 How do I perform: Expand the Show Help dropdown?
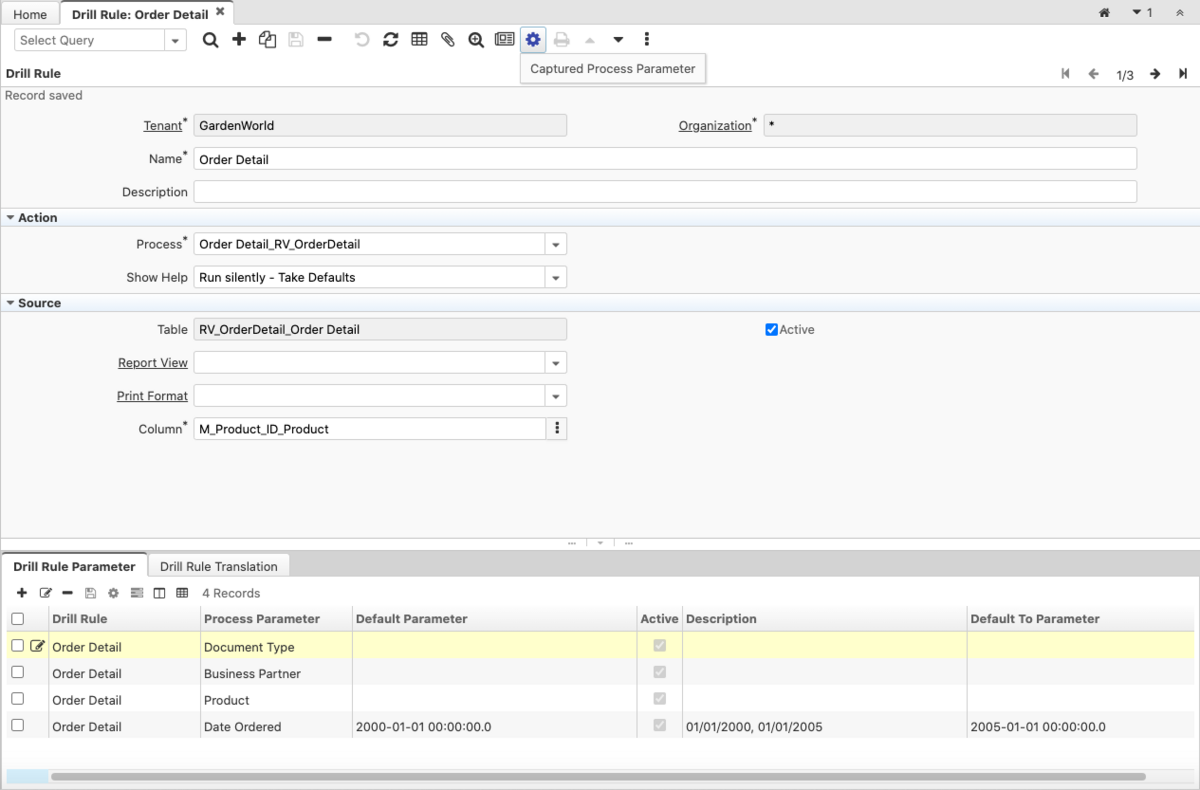coord(556,278)
